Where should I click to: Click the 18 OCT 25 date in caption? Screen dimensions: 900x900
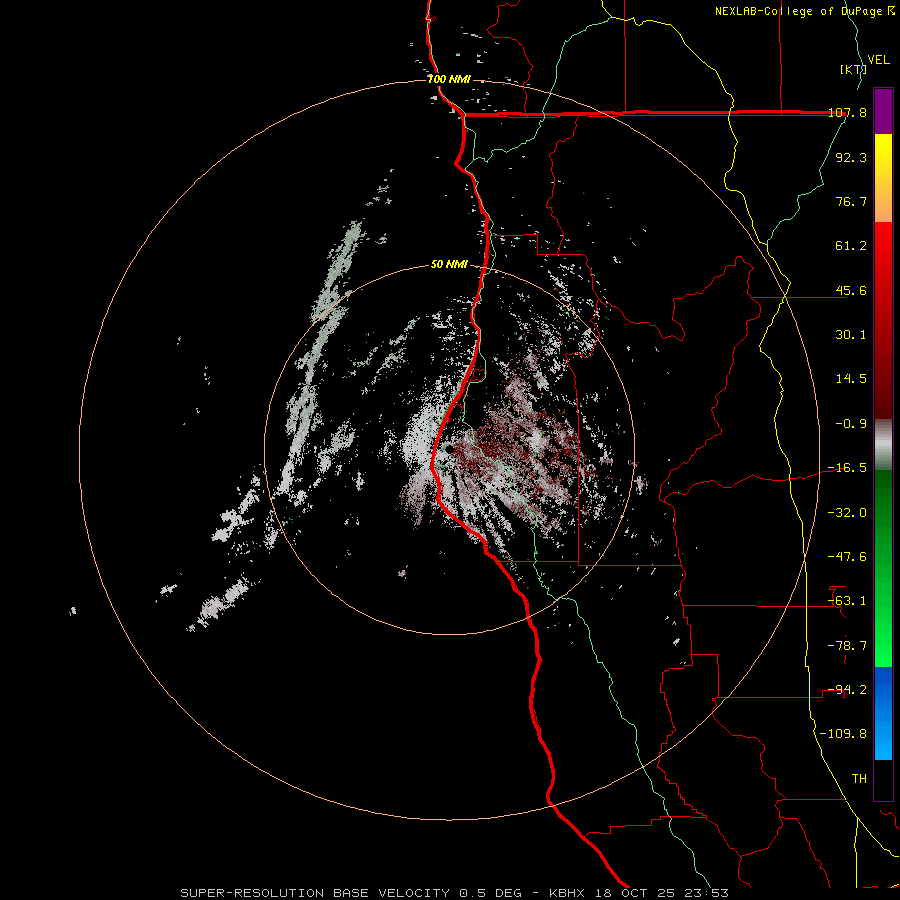(635, 893)
